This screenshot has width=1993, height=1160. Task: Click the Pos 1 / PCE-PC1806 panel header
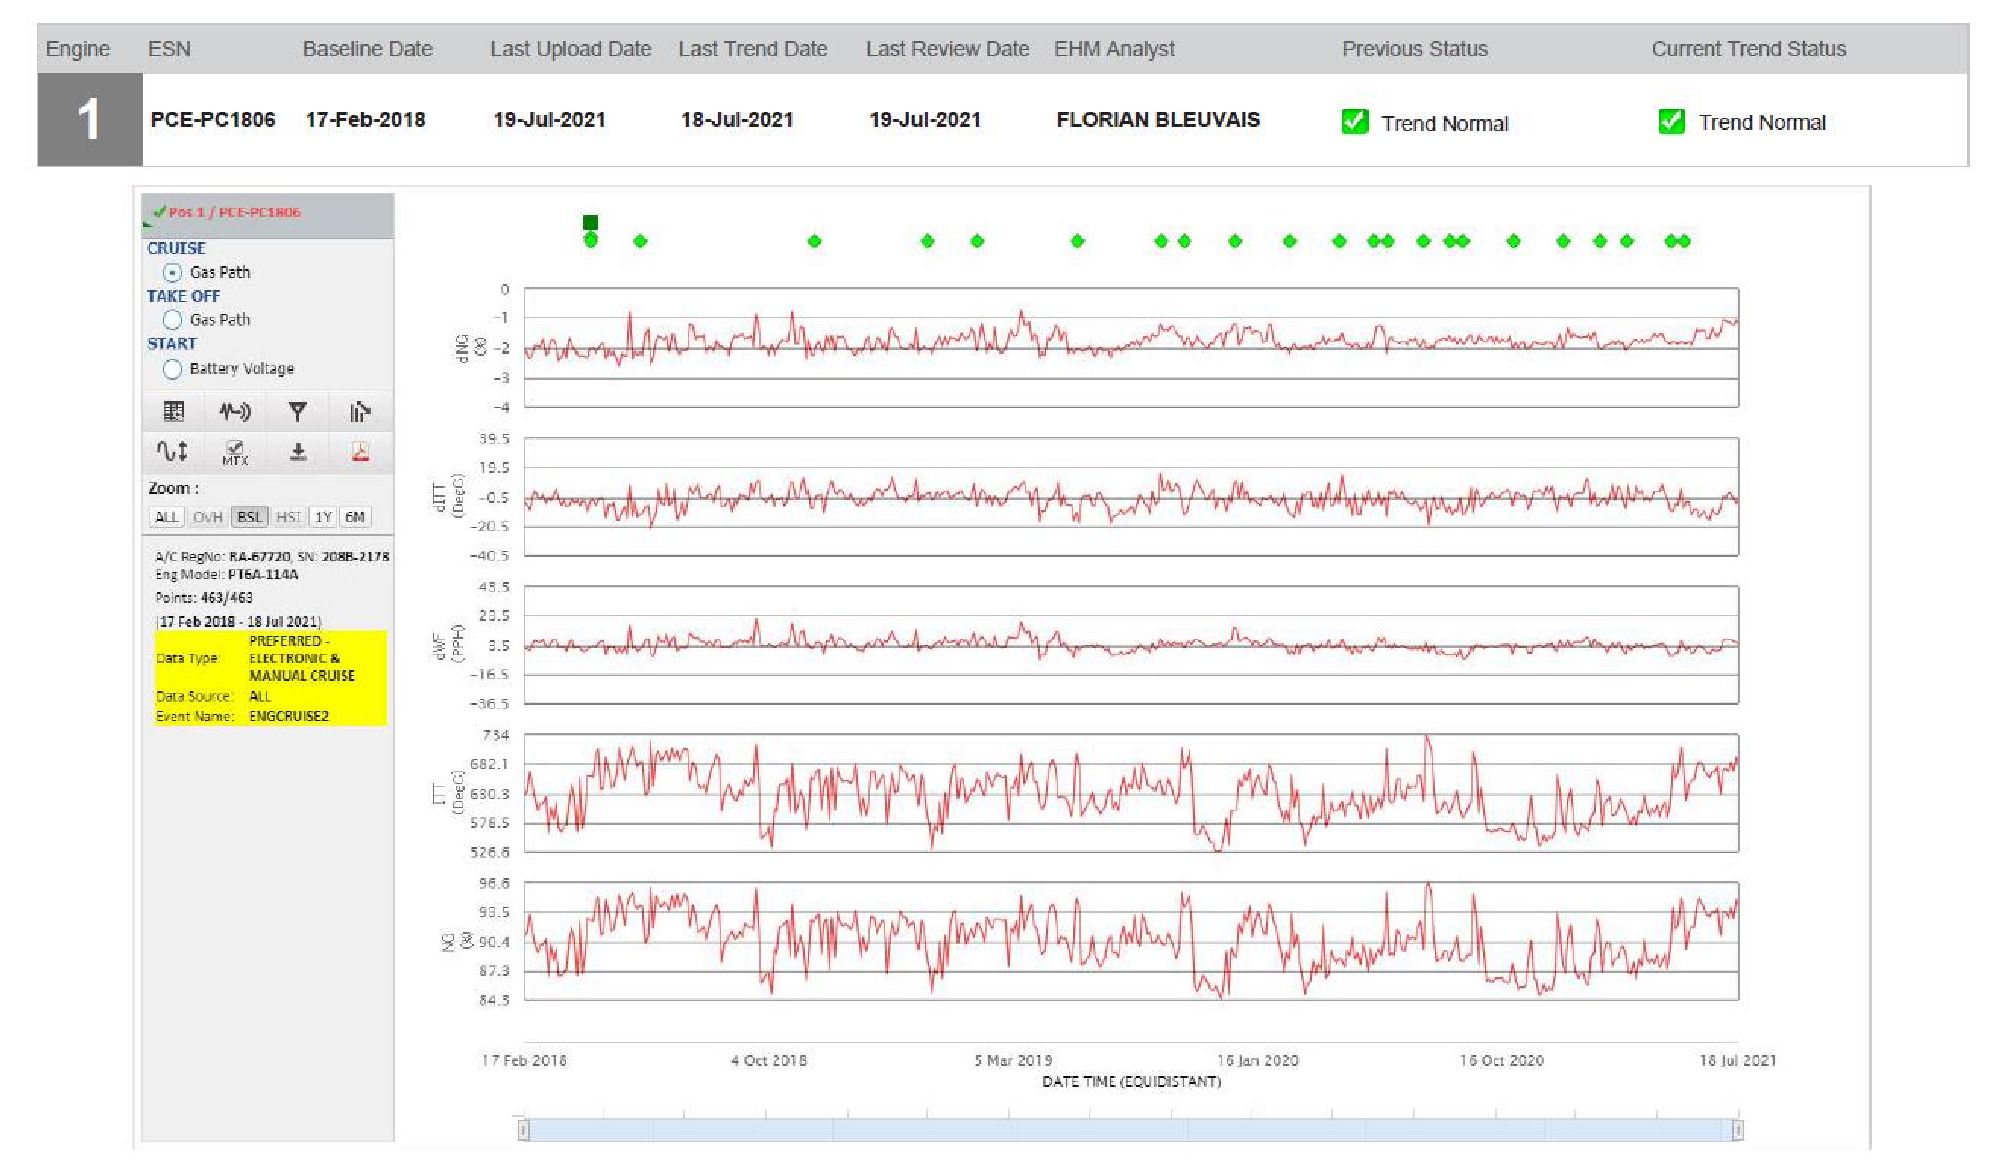(x=234, y=212)
